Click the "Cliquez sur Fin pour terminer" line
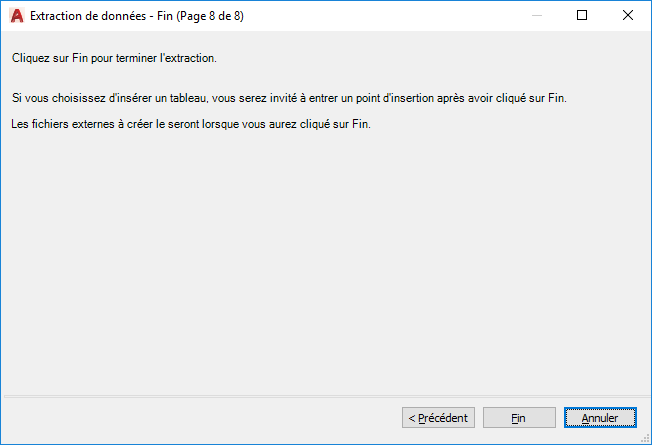Viewport: 652px width, 445px height. pos(114,58)
